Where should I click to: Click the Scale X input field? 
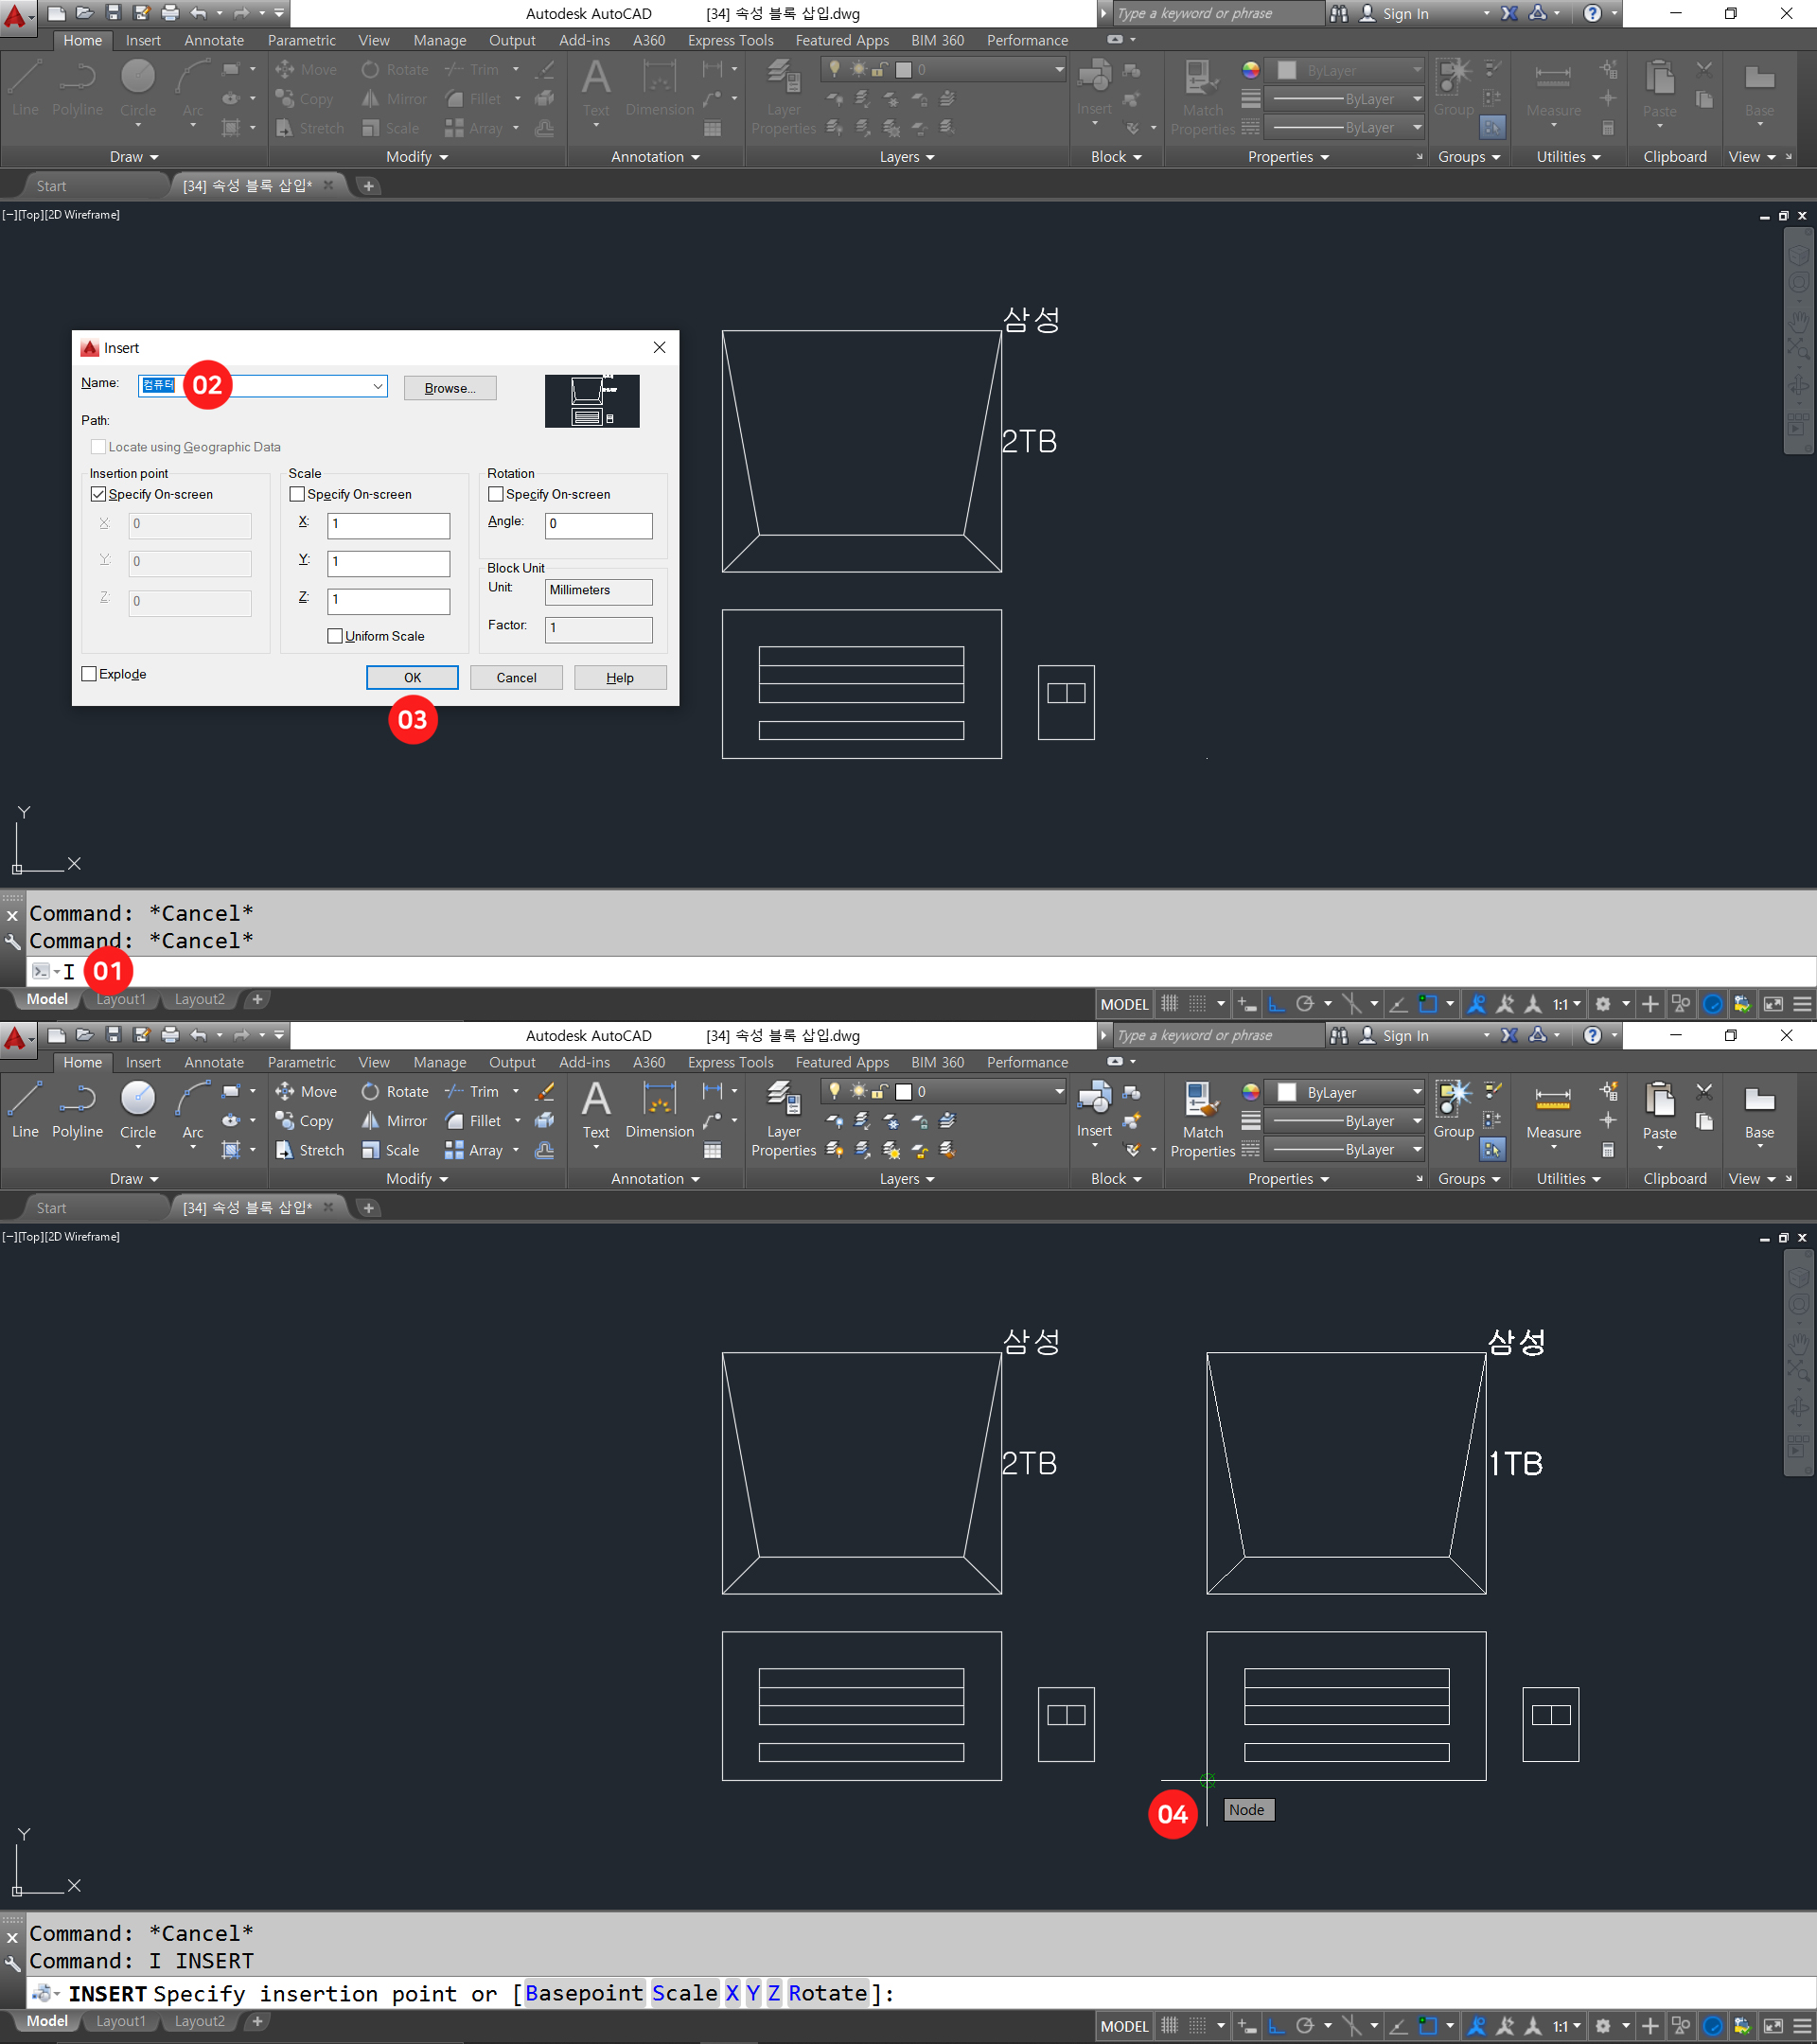(x=388, y=525)
